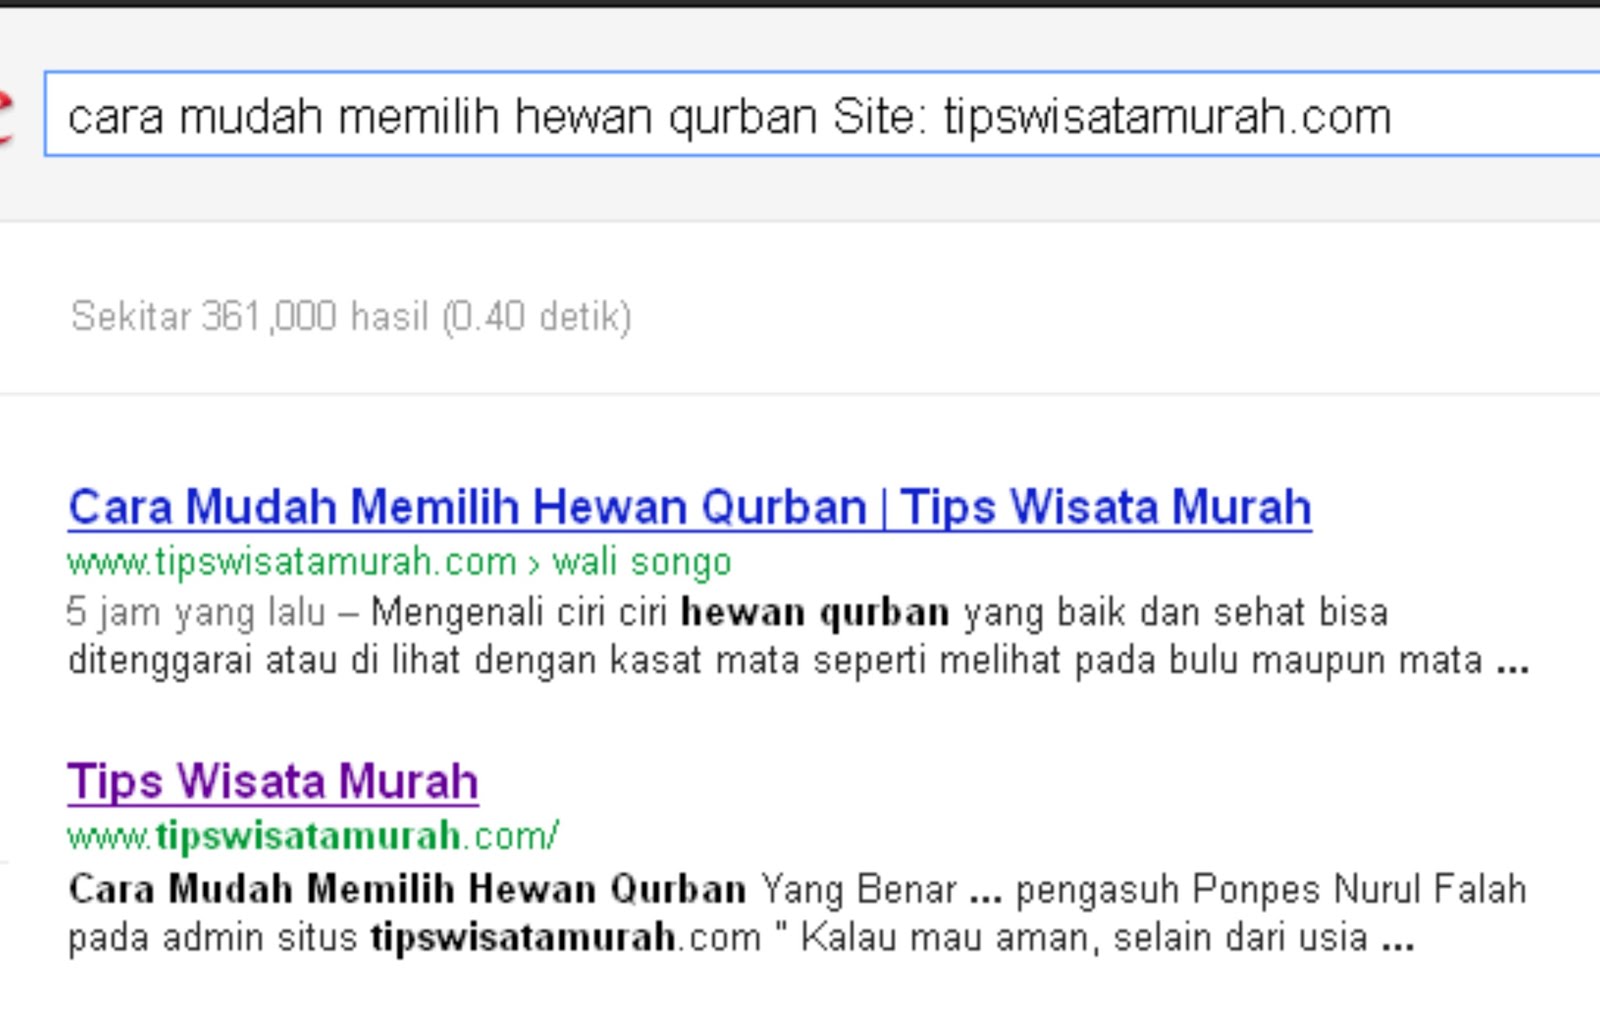The width and height of the screenshot is (1600, 1016).
Task: Click the green URL www.tipswisatamurah.com/
Action: coord(313,836)
